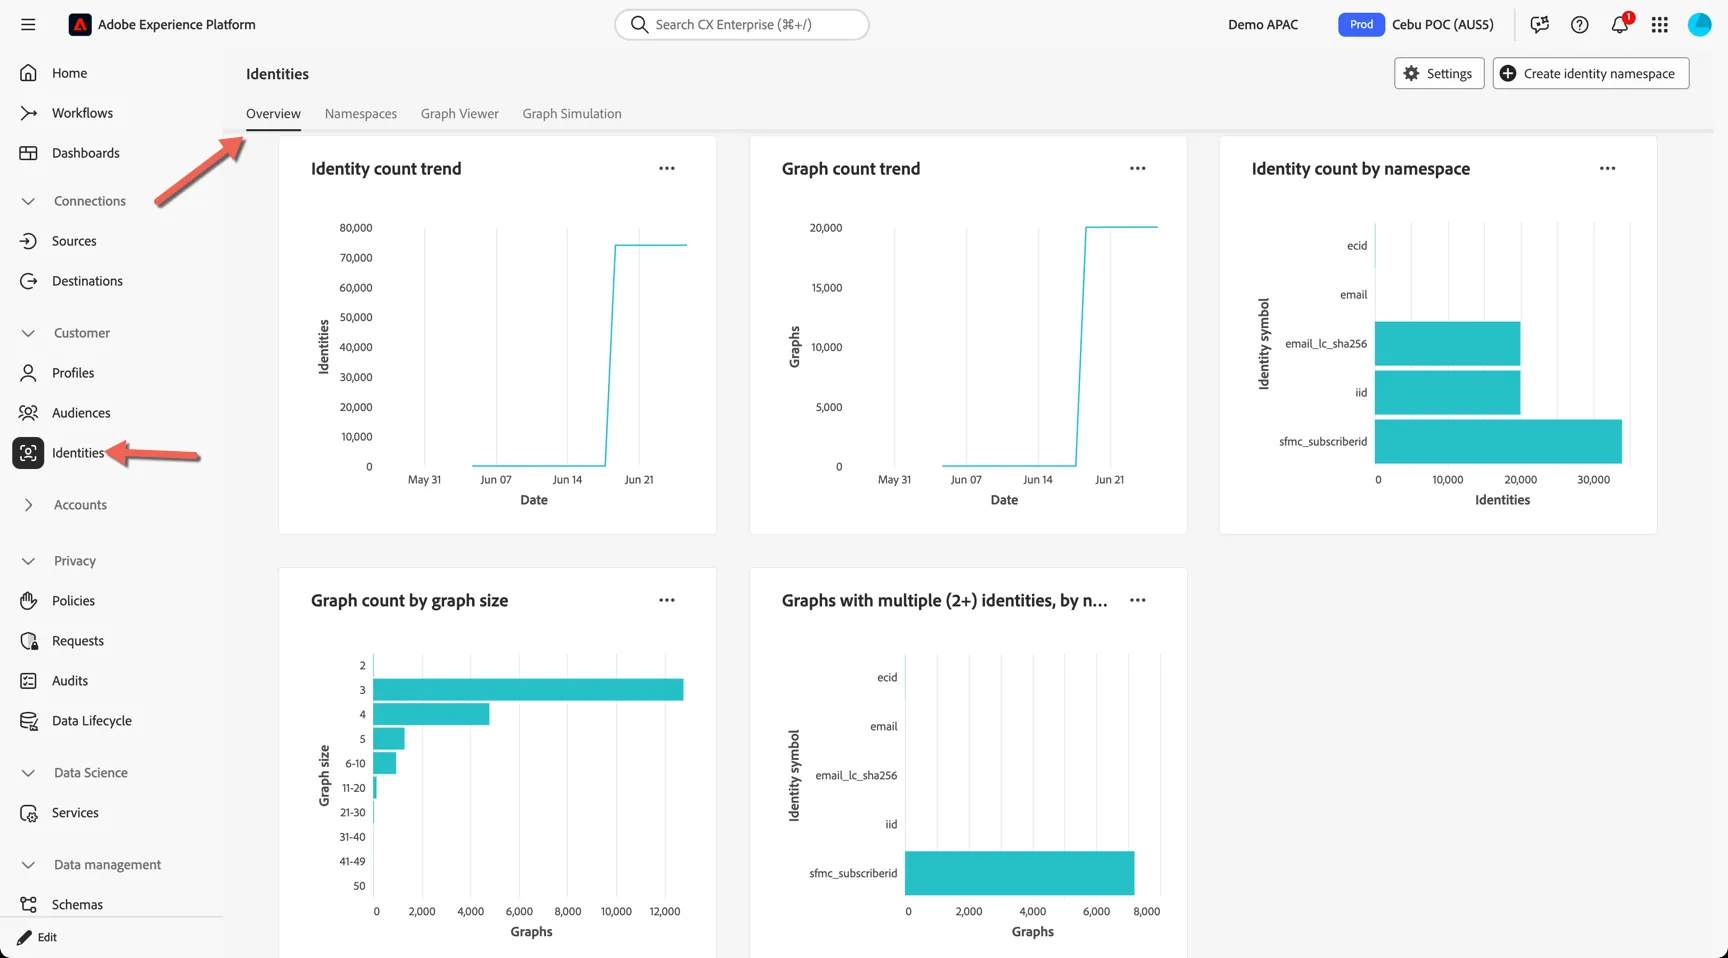Viewport: 1728px width, 958px height.
Task: Open Identity count by namespace options menu
Action: click(x=1607, y=168)
